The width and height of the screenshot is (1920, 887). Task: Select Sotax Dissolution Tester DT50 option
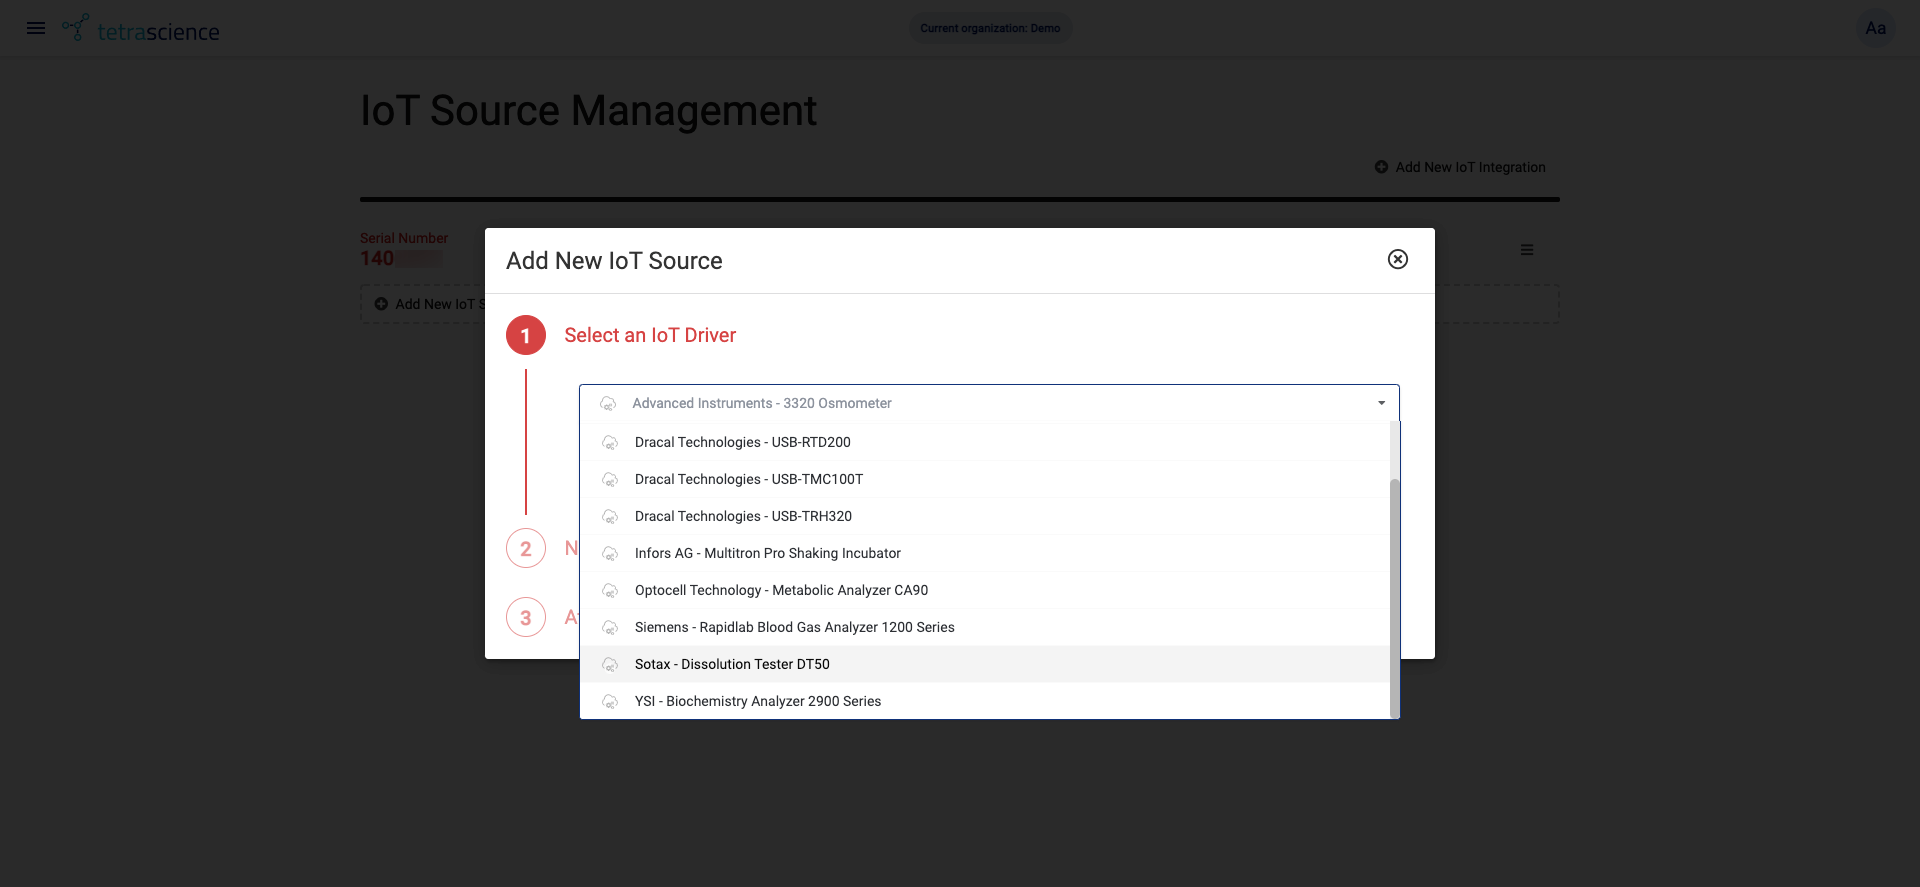(x=985, y=664)
